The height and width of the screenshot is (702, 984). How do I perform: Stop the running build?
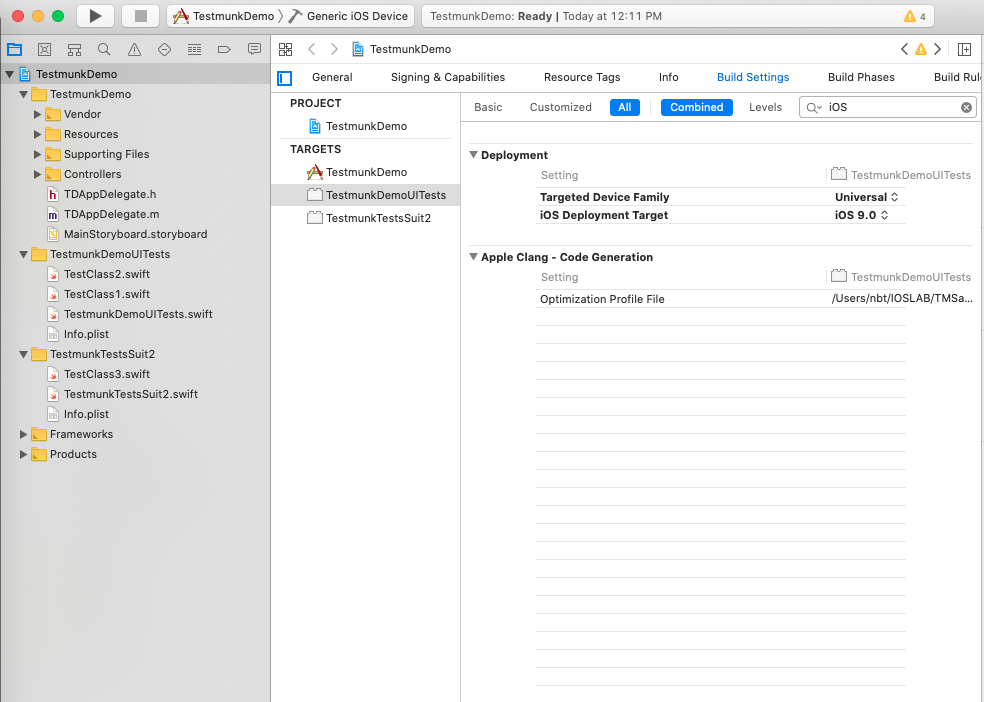point(141,16)
